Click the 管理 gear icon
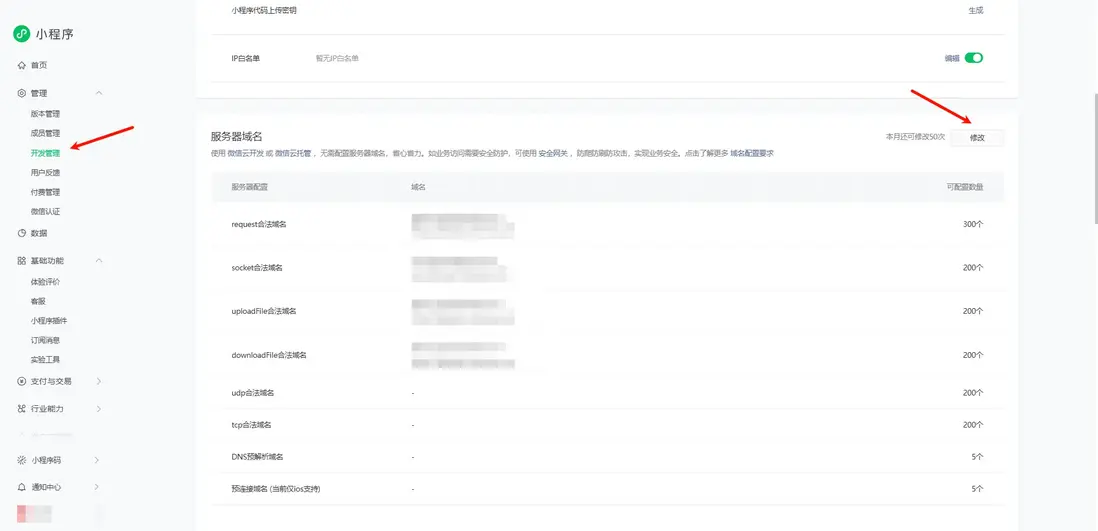1098x531 pixels. pos(22,93)
